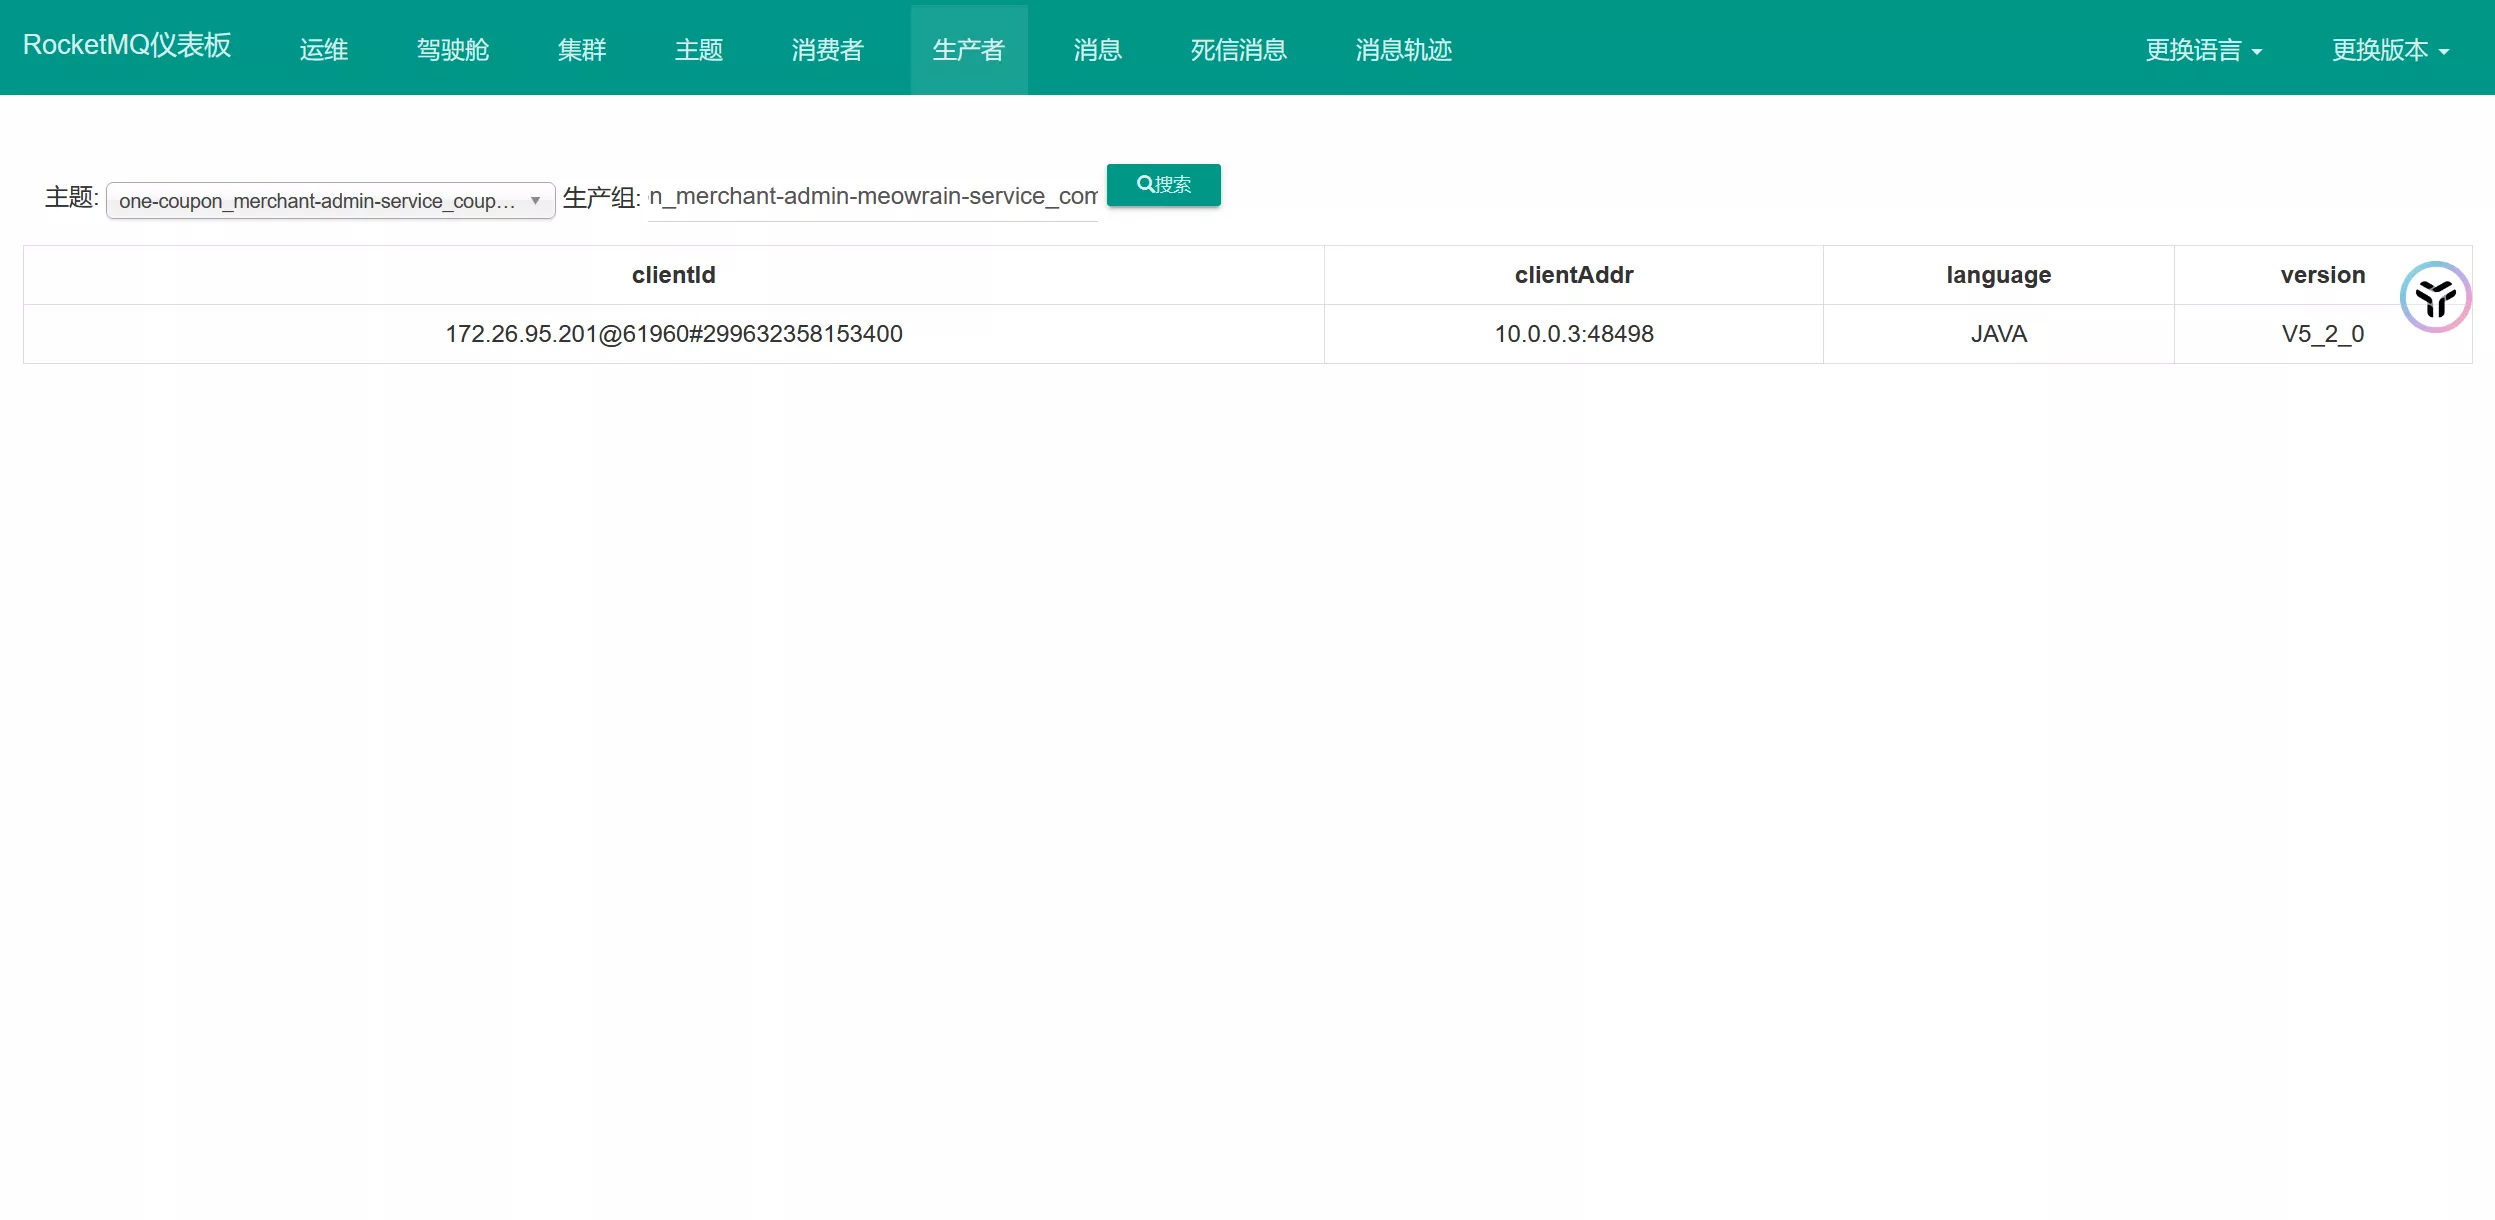Switch to the 集群 cluster tab
This screenshot has height=1220, width=2495.
[x=581, y=50]
